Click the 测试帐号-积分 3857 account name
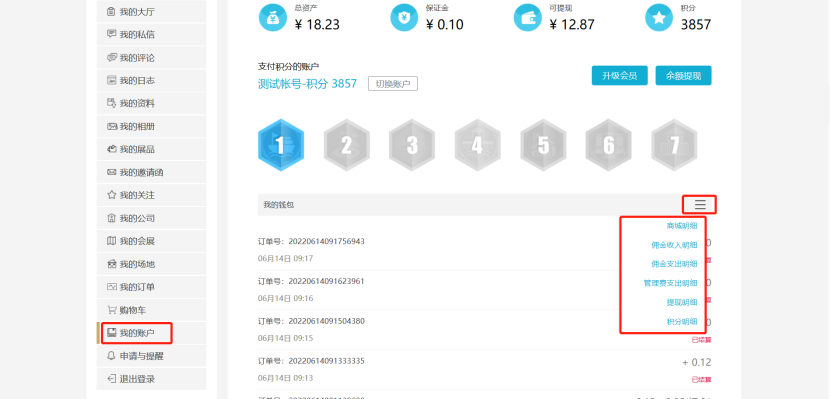 307,84
